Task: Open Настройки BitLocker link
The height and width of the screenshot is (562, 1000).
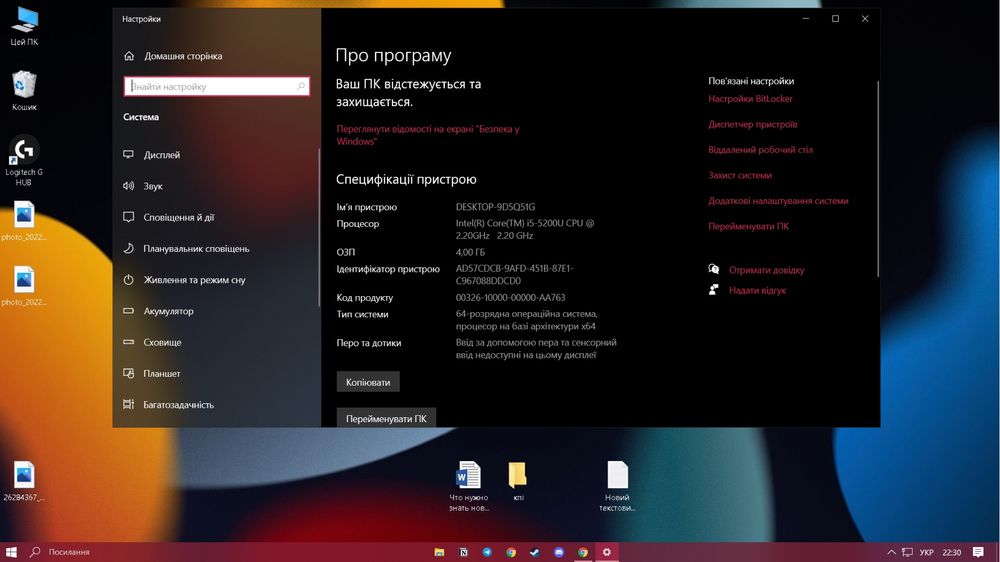Action: click(x=750, y=99)
